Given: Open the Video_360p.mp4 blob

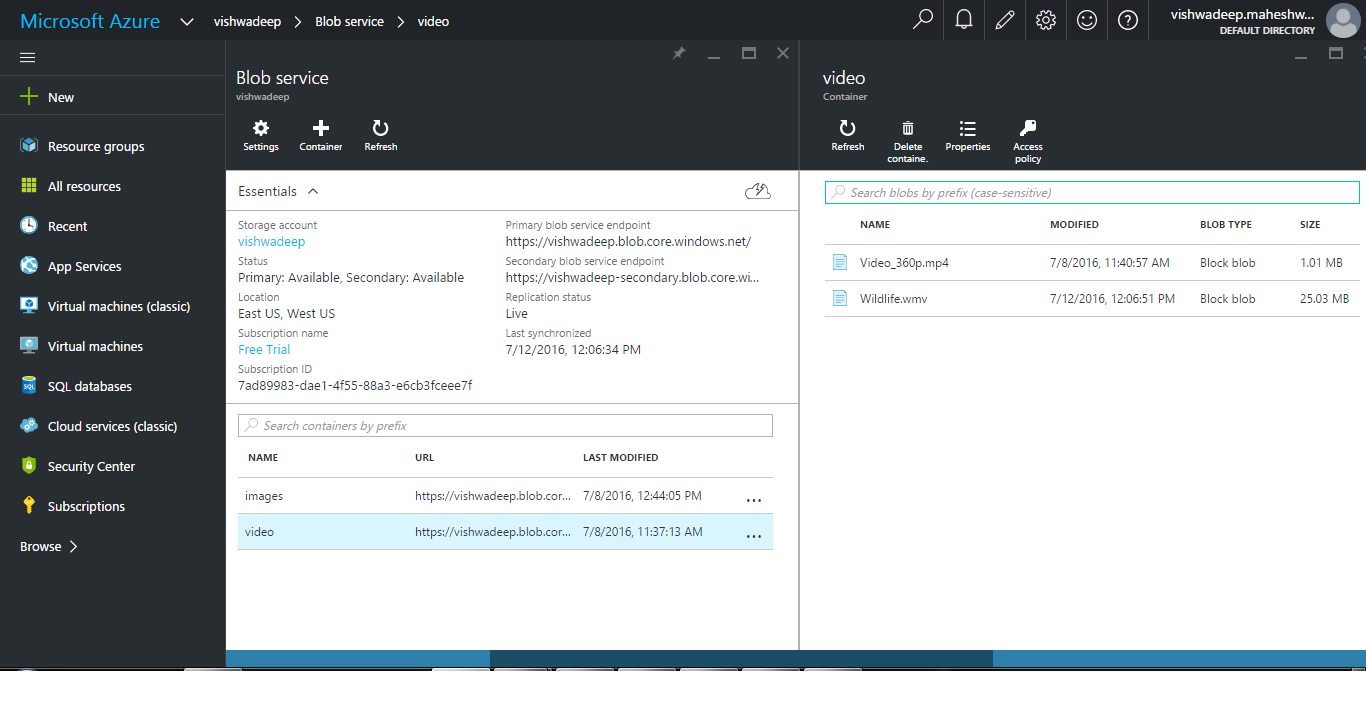Looking at the screenshot, I should click(x=904, y=263).
